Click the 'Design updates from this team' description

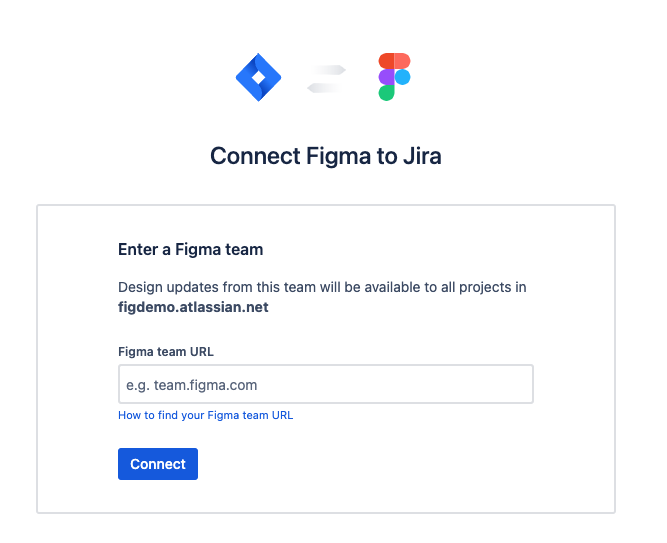click(x=322, y=287)
